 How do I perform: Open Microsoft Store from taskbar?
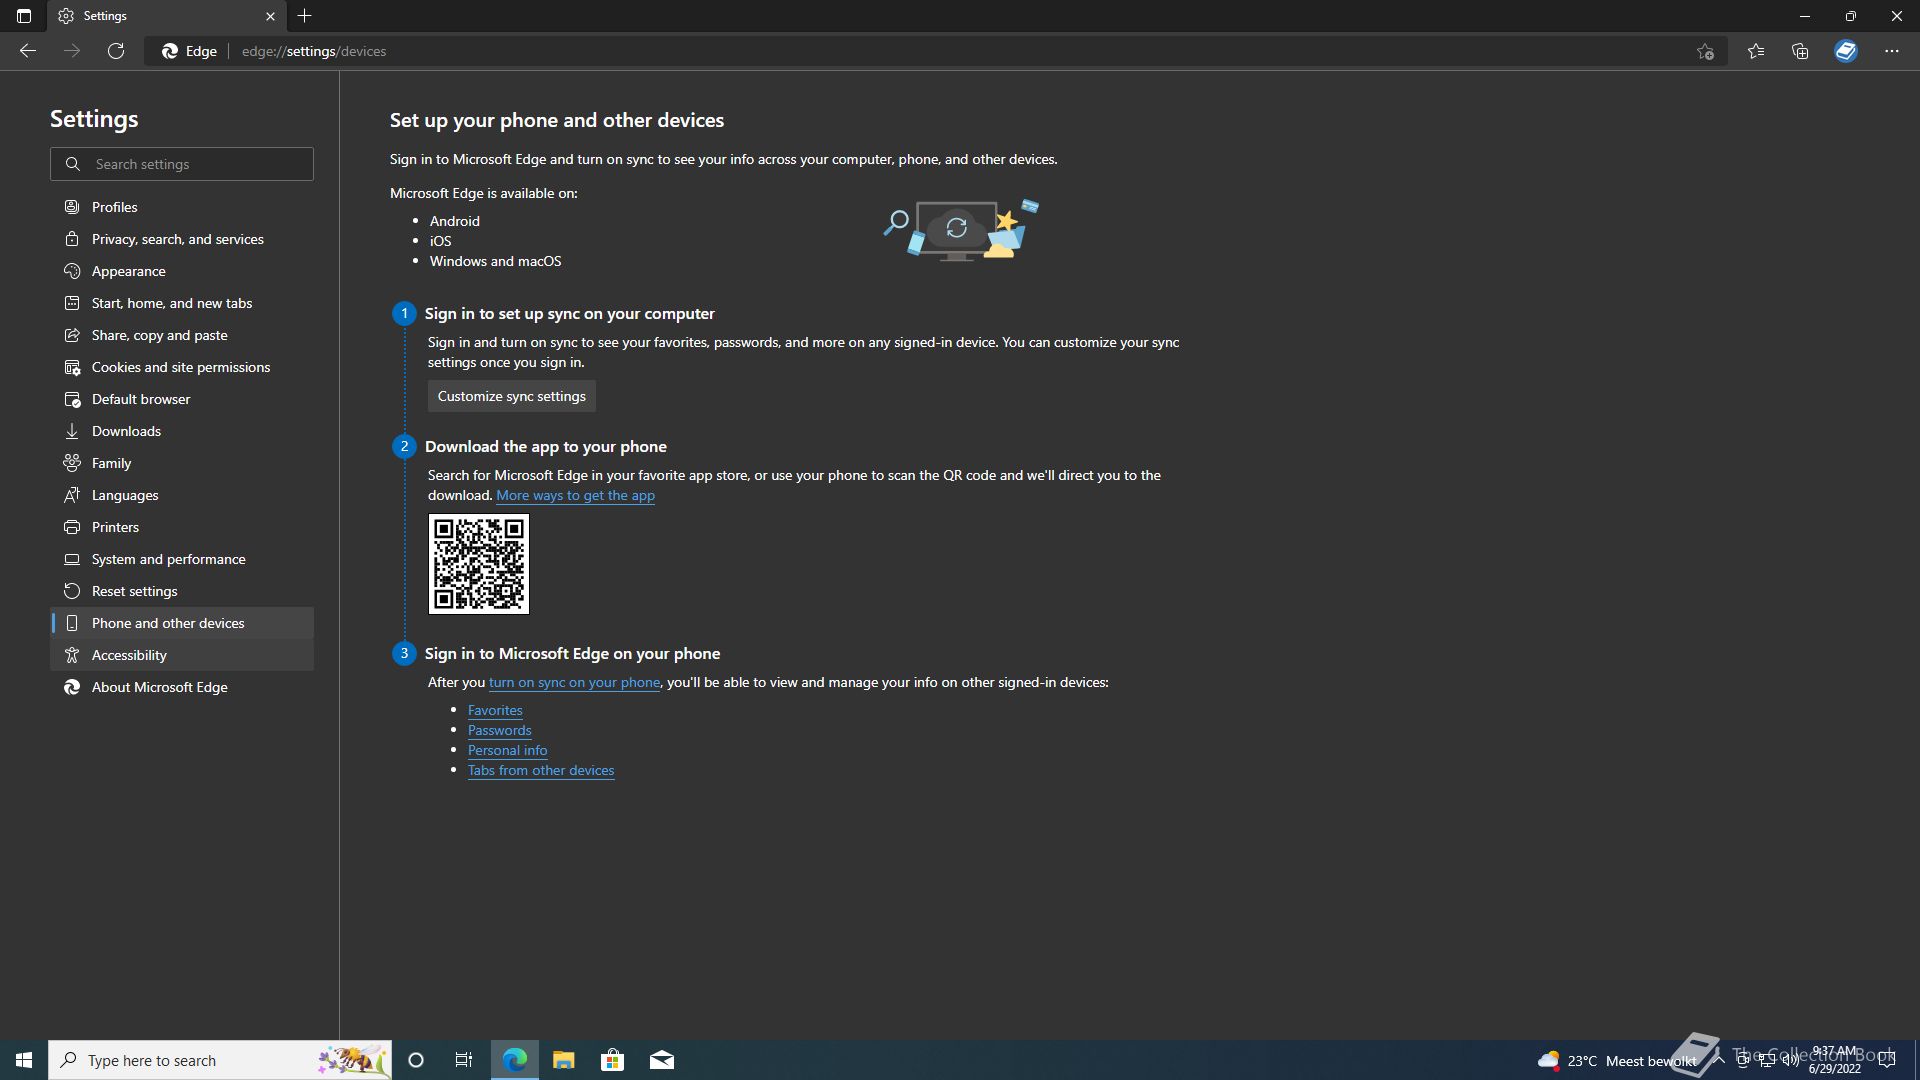point(612,1060)
